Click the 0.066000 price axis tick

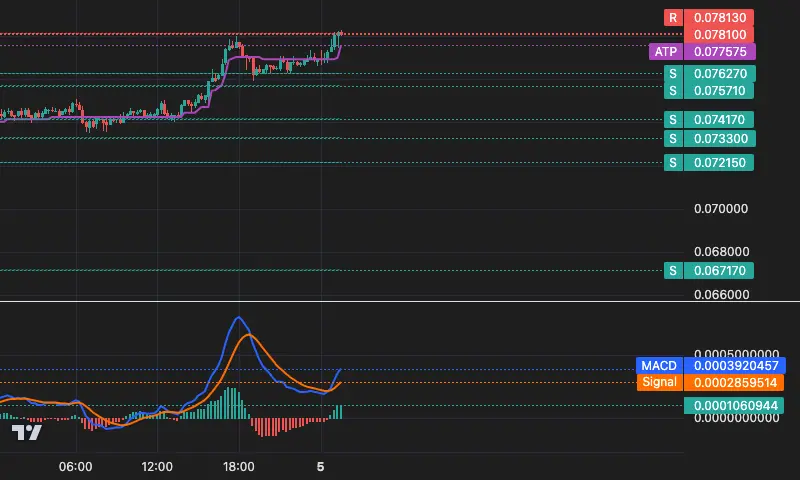point(721,294)
